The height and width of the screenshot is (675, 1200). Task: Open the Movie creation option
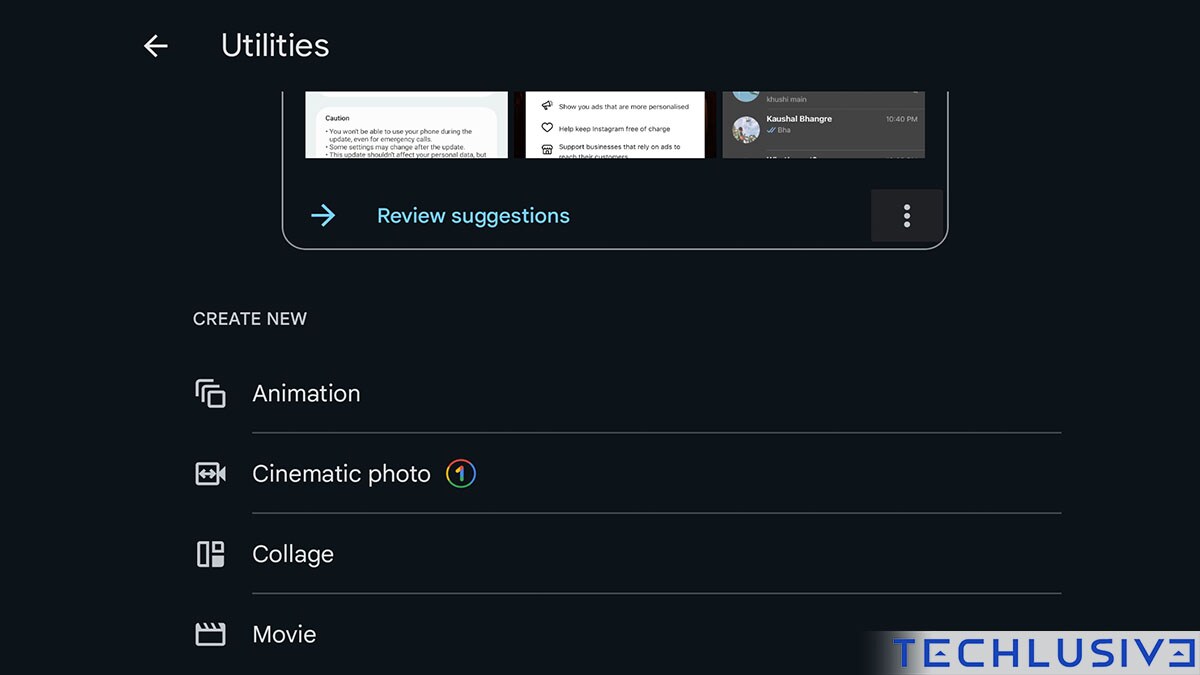coord(284,634)
